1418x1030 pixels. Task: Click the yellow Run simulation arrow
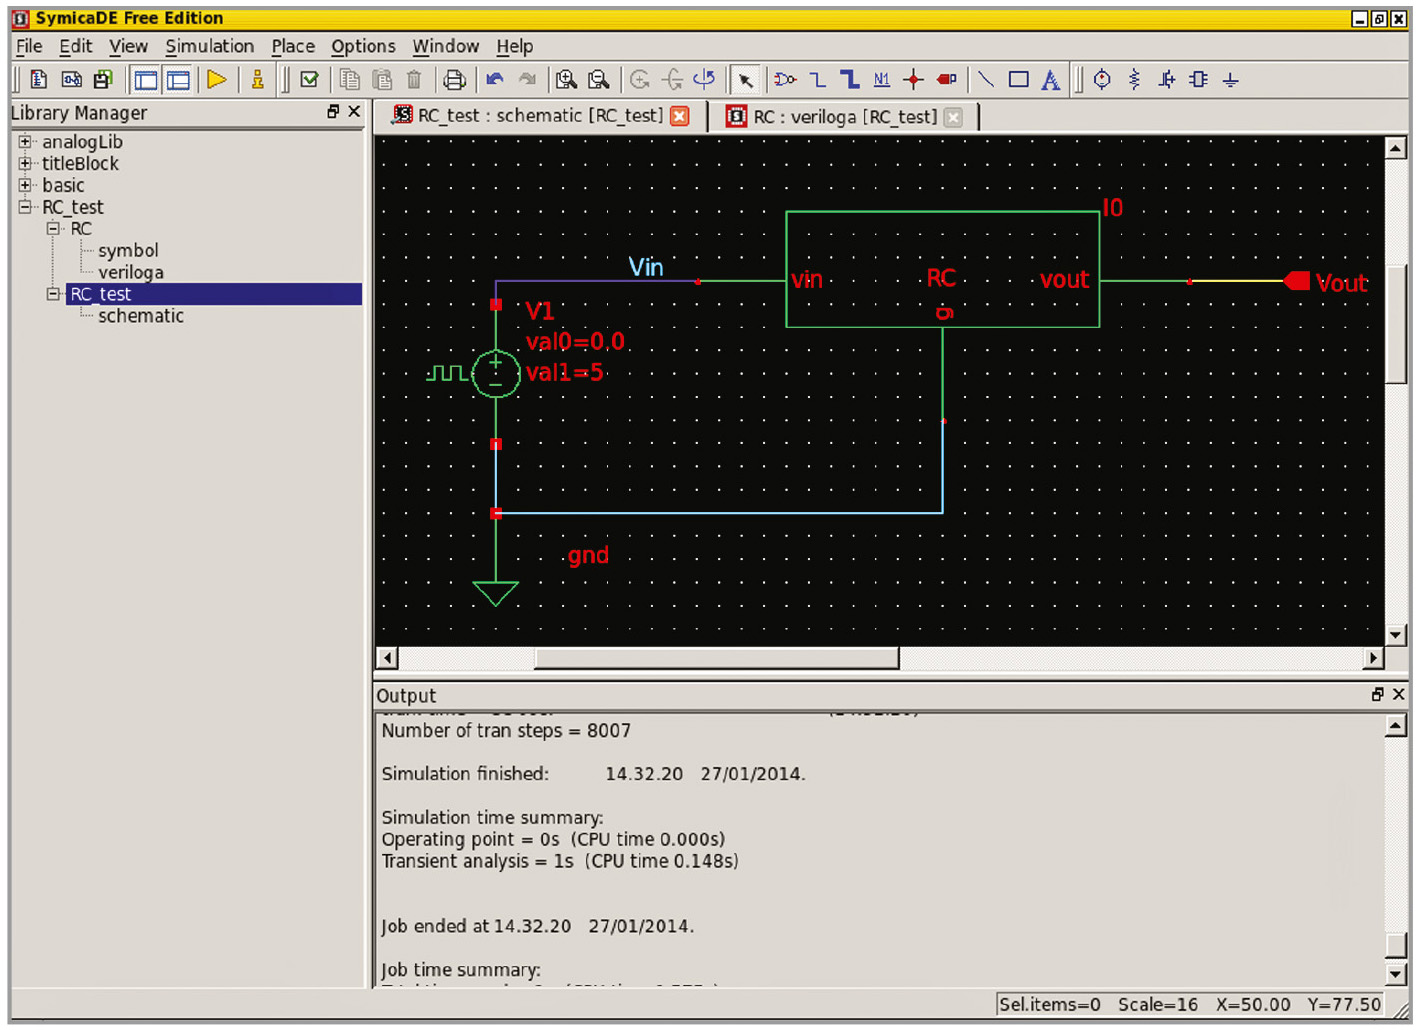[x=216, y=79]
